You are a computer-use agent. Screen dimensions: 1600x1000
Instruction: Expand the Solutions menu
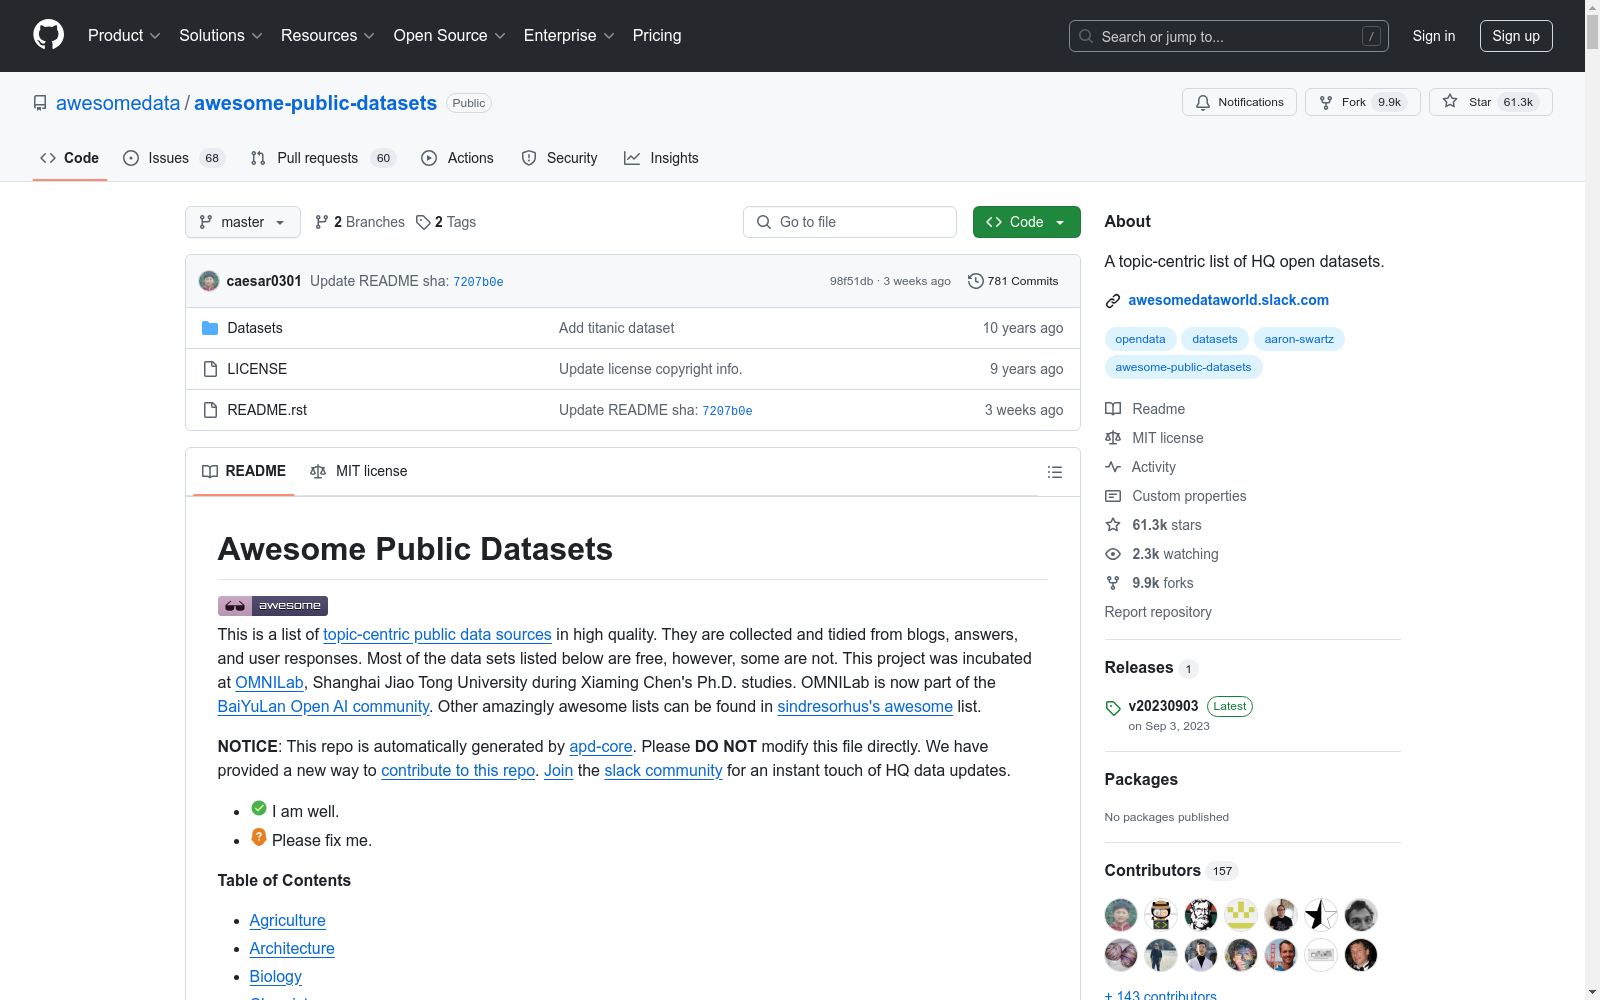point(221,35)
